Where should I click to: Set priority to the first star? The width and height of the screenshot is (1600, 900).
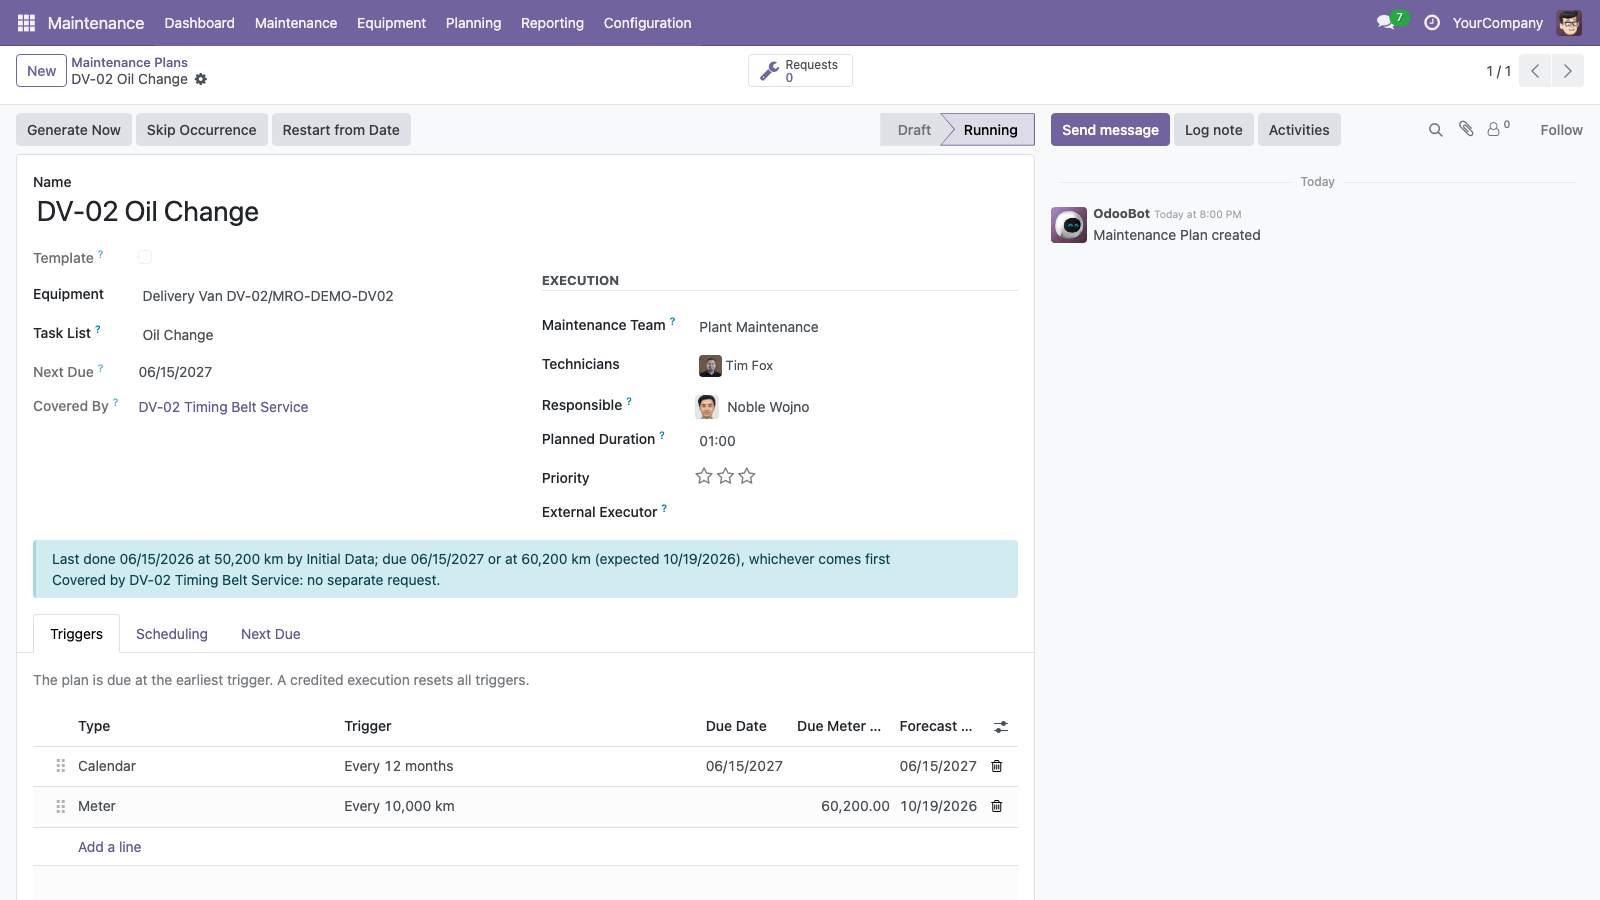pyautogui.click(x=704, y=476)
